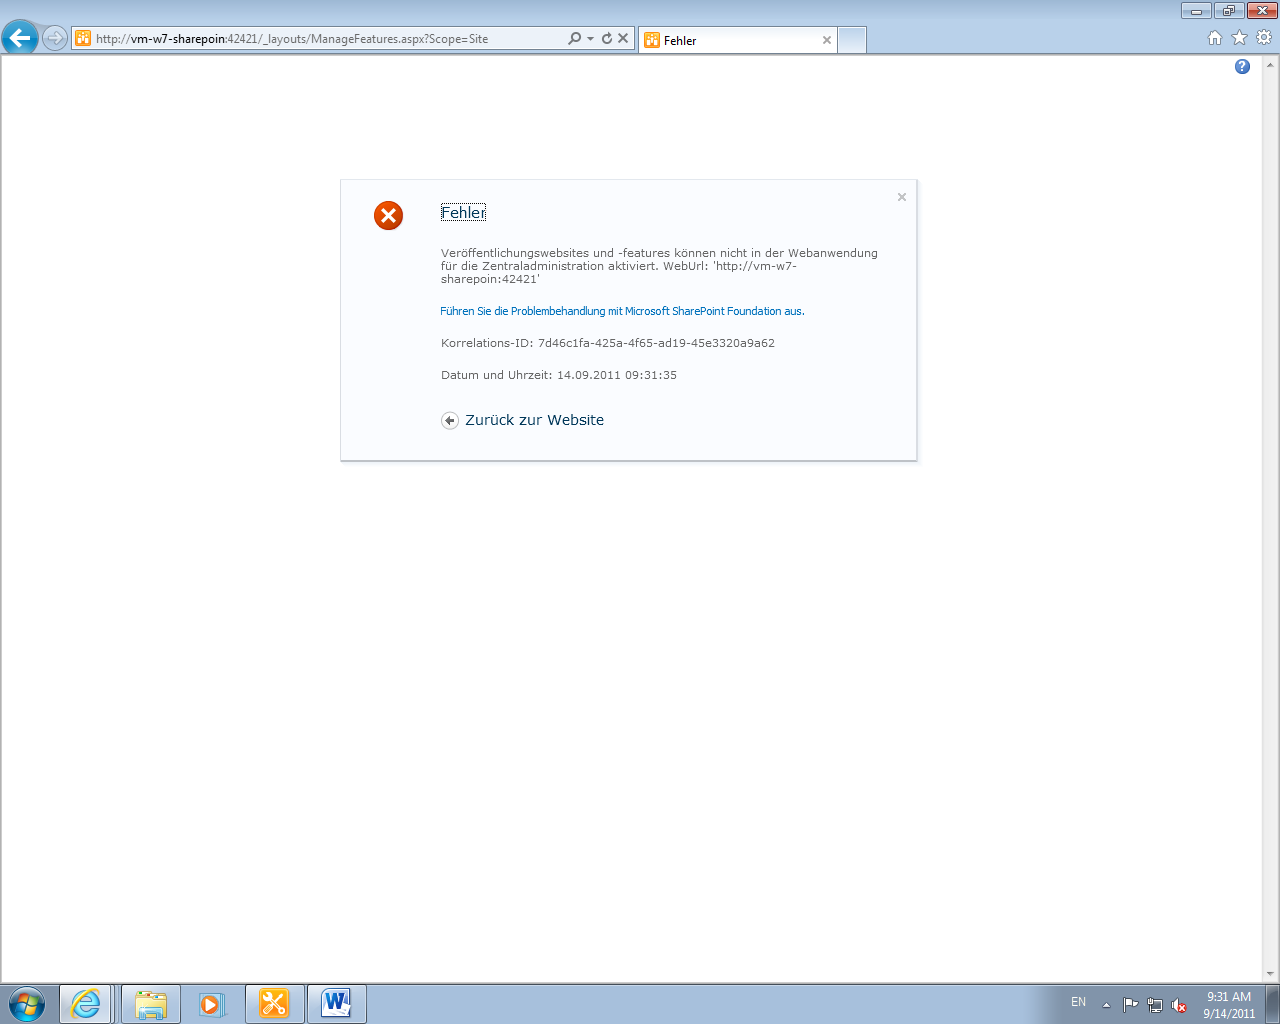Refresh the page with reload icon

[x=607, y=38]
